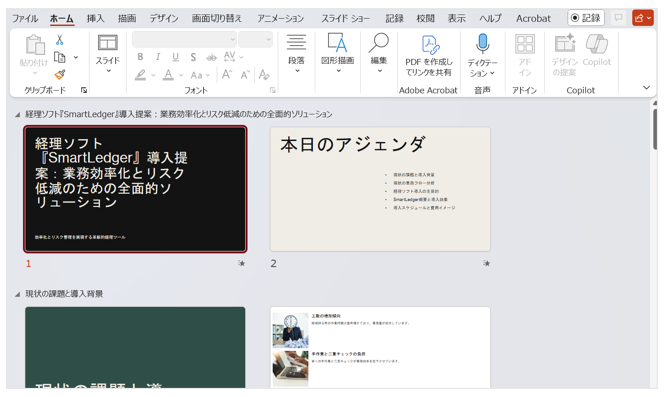The height and width of the screenshot is (397, 664).
Task: Click the Paste clipboard icon
Action: 35,44
